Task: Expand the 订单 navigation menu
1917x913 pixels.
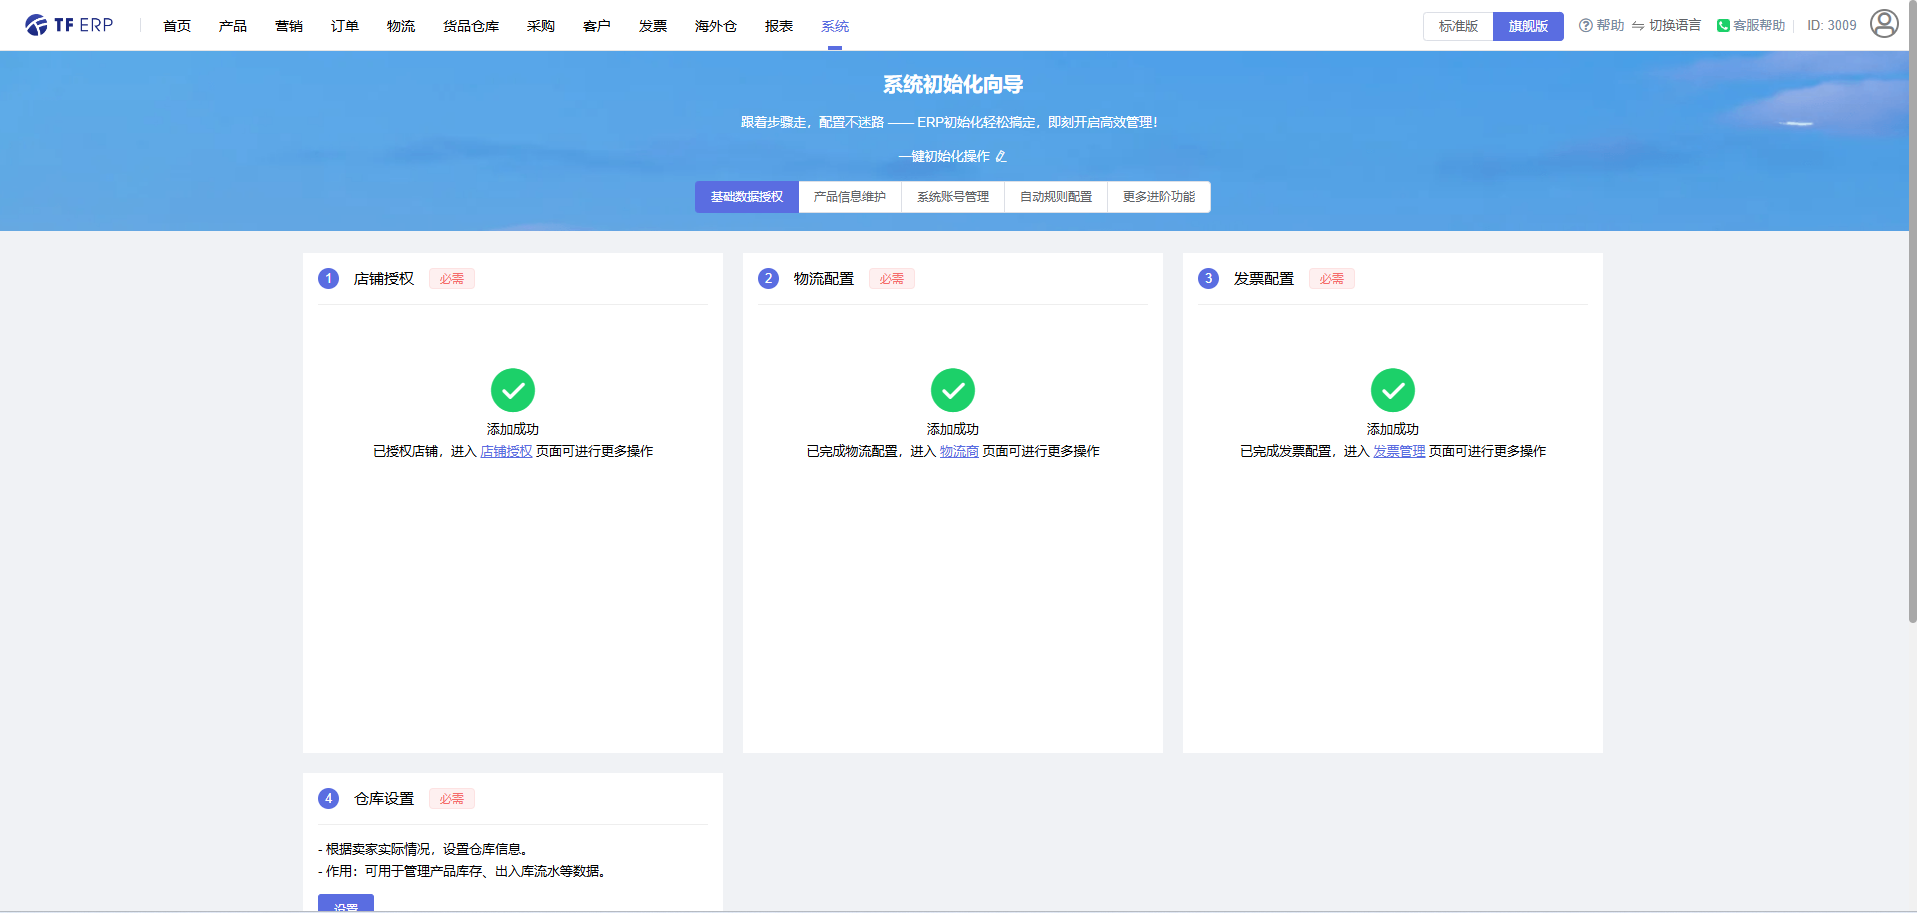Action: (344, 26)
